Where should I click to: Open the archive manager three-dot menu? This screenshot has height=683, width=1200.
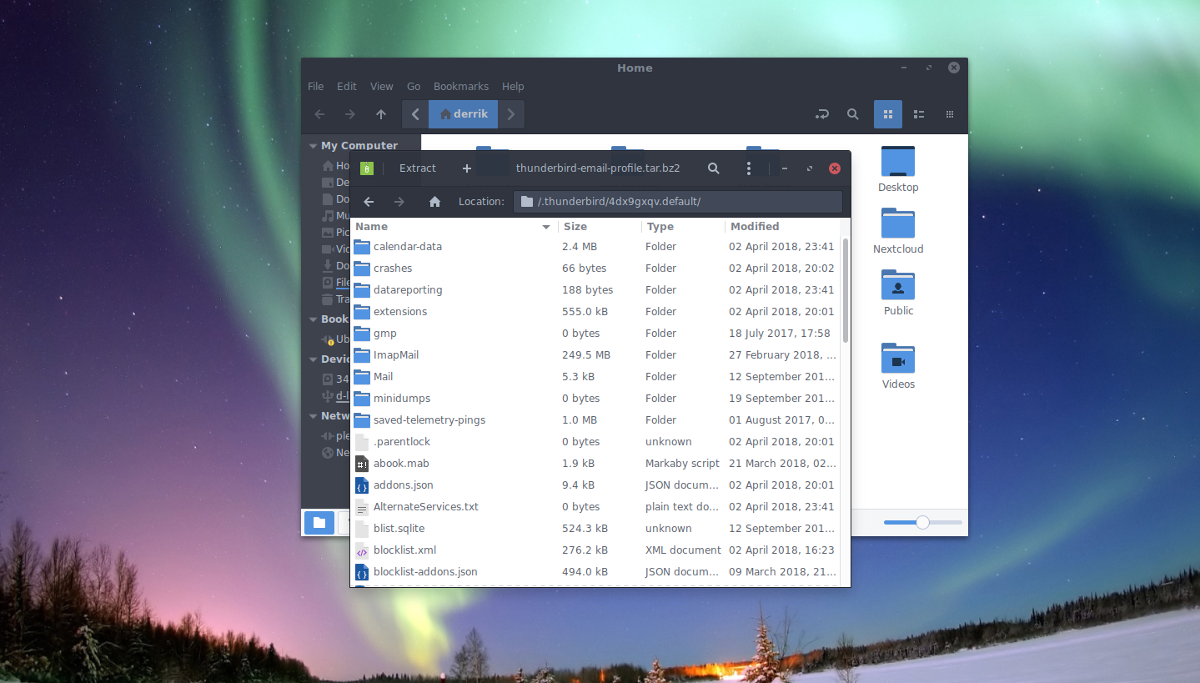pyautogui.click(x=749, y=169)
